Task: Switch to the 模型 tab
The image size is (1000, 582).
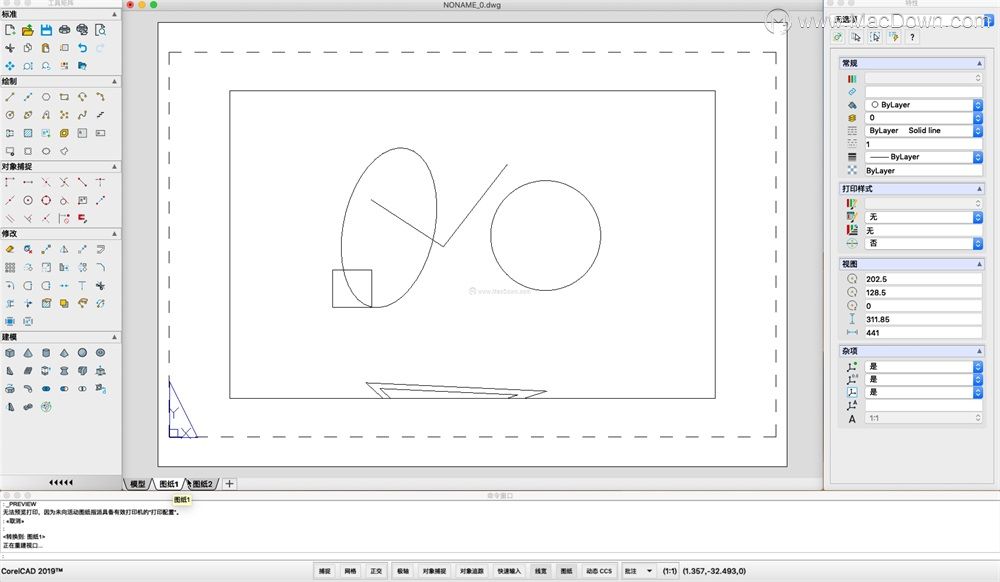Action: [138, 484]
